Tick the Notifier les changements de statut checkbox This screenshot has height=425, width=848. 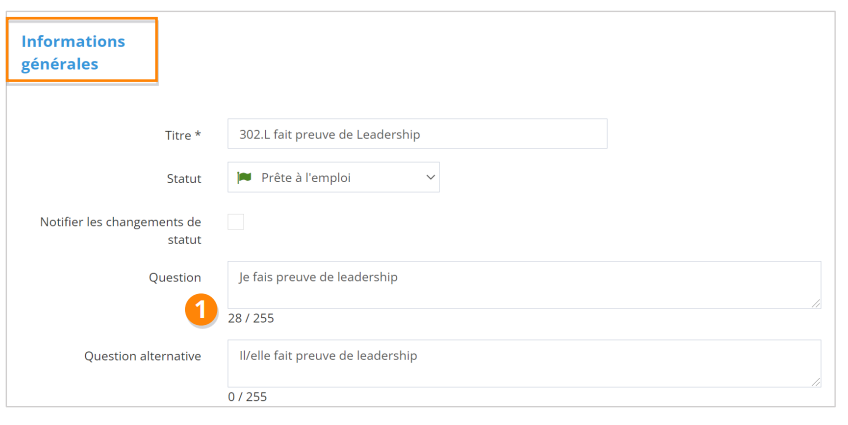pos(236,222)
